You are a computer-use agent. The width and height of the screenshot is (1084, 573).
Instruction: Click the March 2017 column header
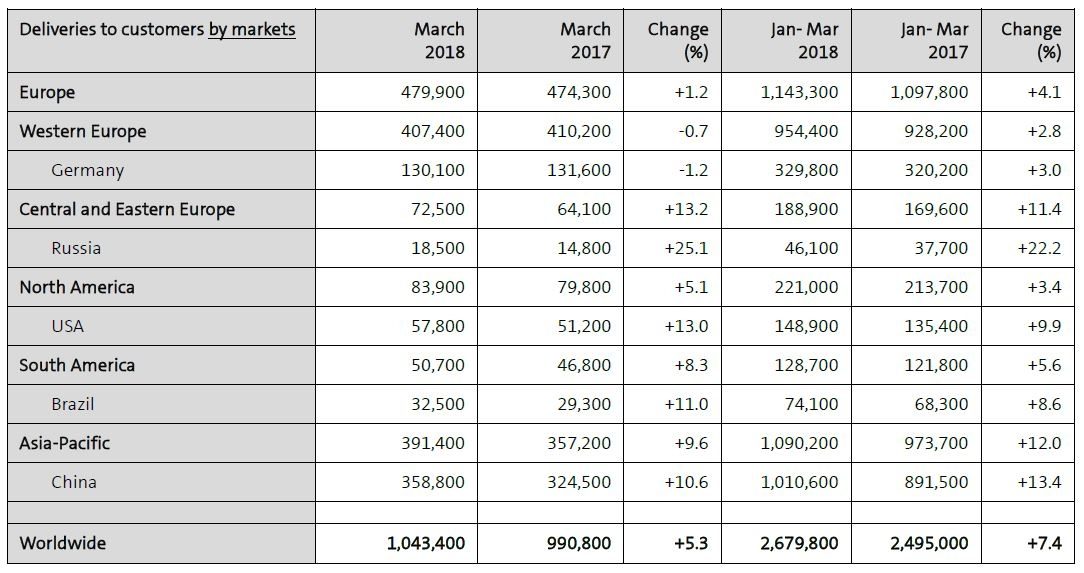pyautogui.click(x=585, y=40)
